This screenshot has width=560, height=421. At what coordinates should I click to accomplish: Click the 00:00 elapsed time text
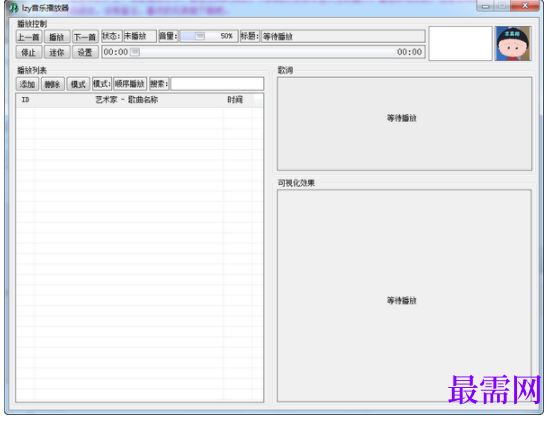(116, 52)
